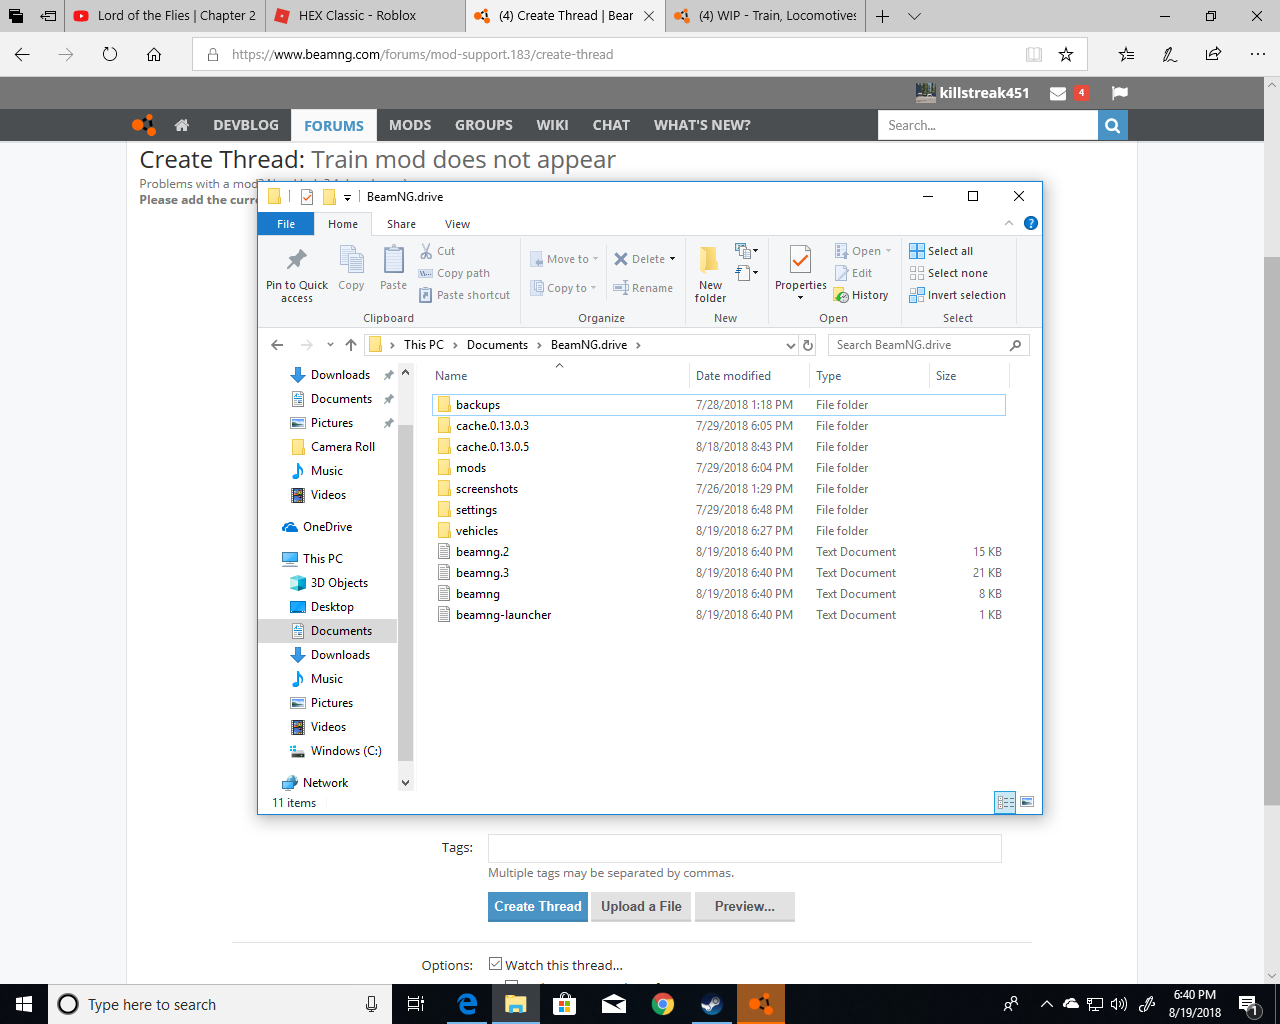The height and width of the screenshot is (1024, 1280).
Task: Switch Explorer to details view layout
Action: 1006,802
